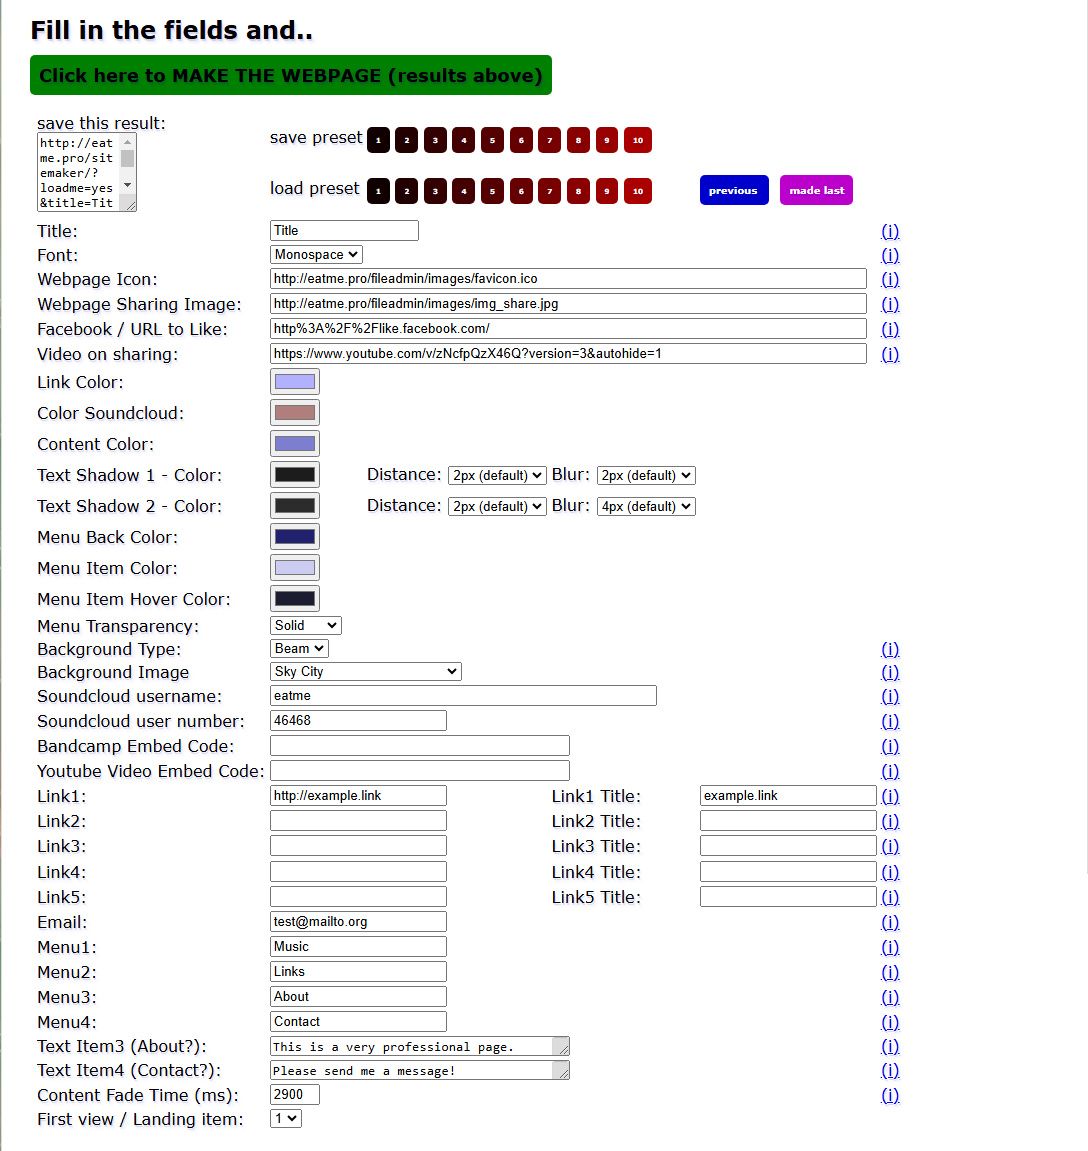This screenshot has height=1151, width=1088.
Task: Click the scrollbar of the save this result box
Action: coord(128,172)
